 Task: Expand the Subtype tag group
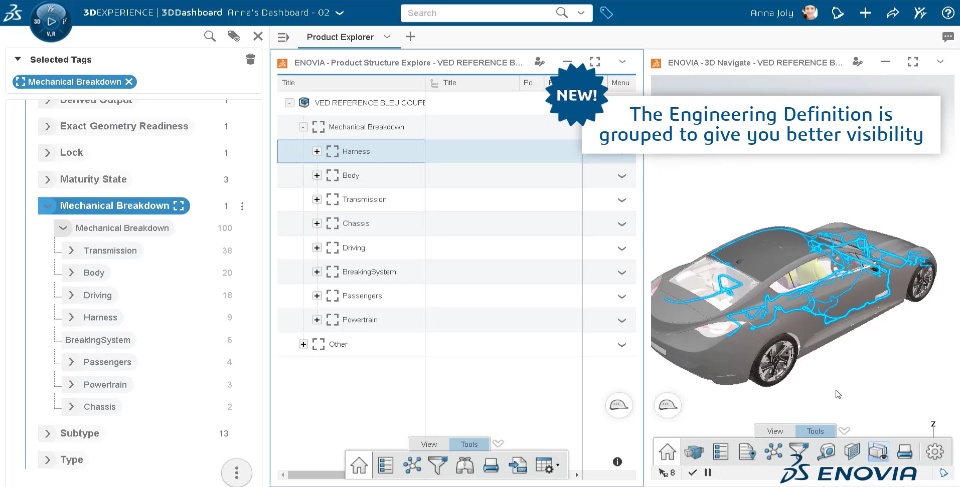pos(48,433)
